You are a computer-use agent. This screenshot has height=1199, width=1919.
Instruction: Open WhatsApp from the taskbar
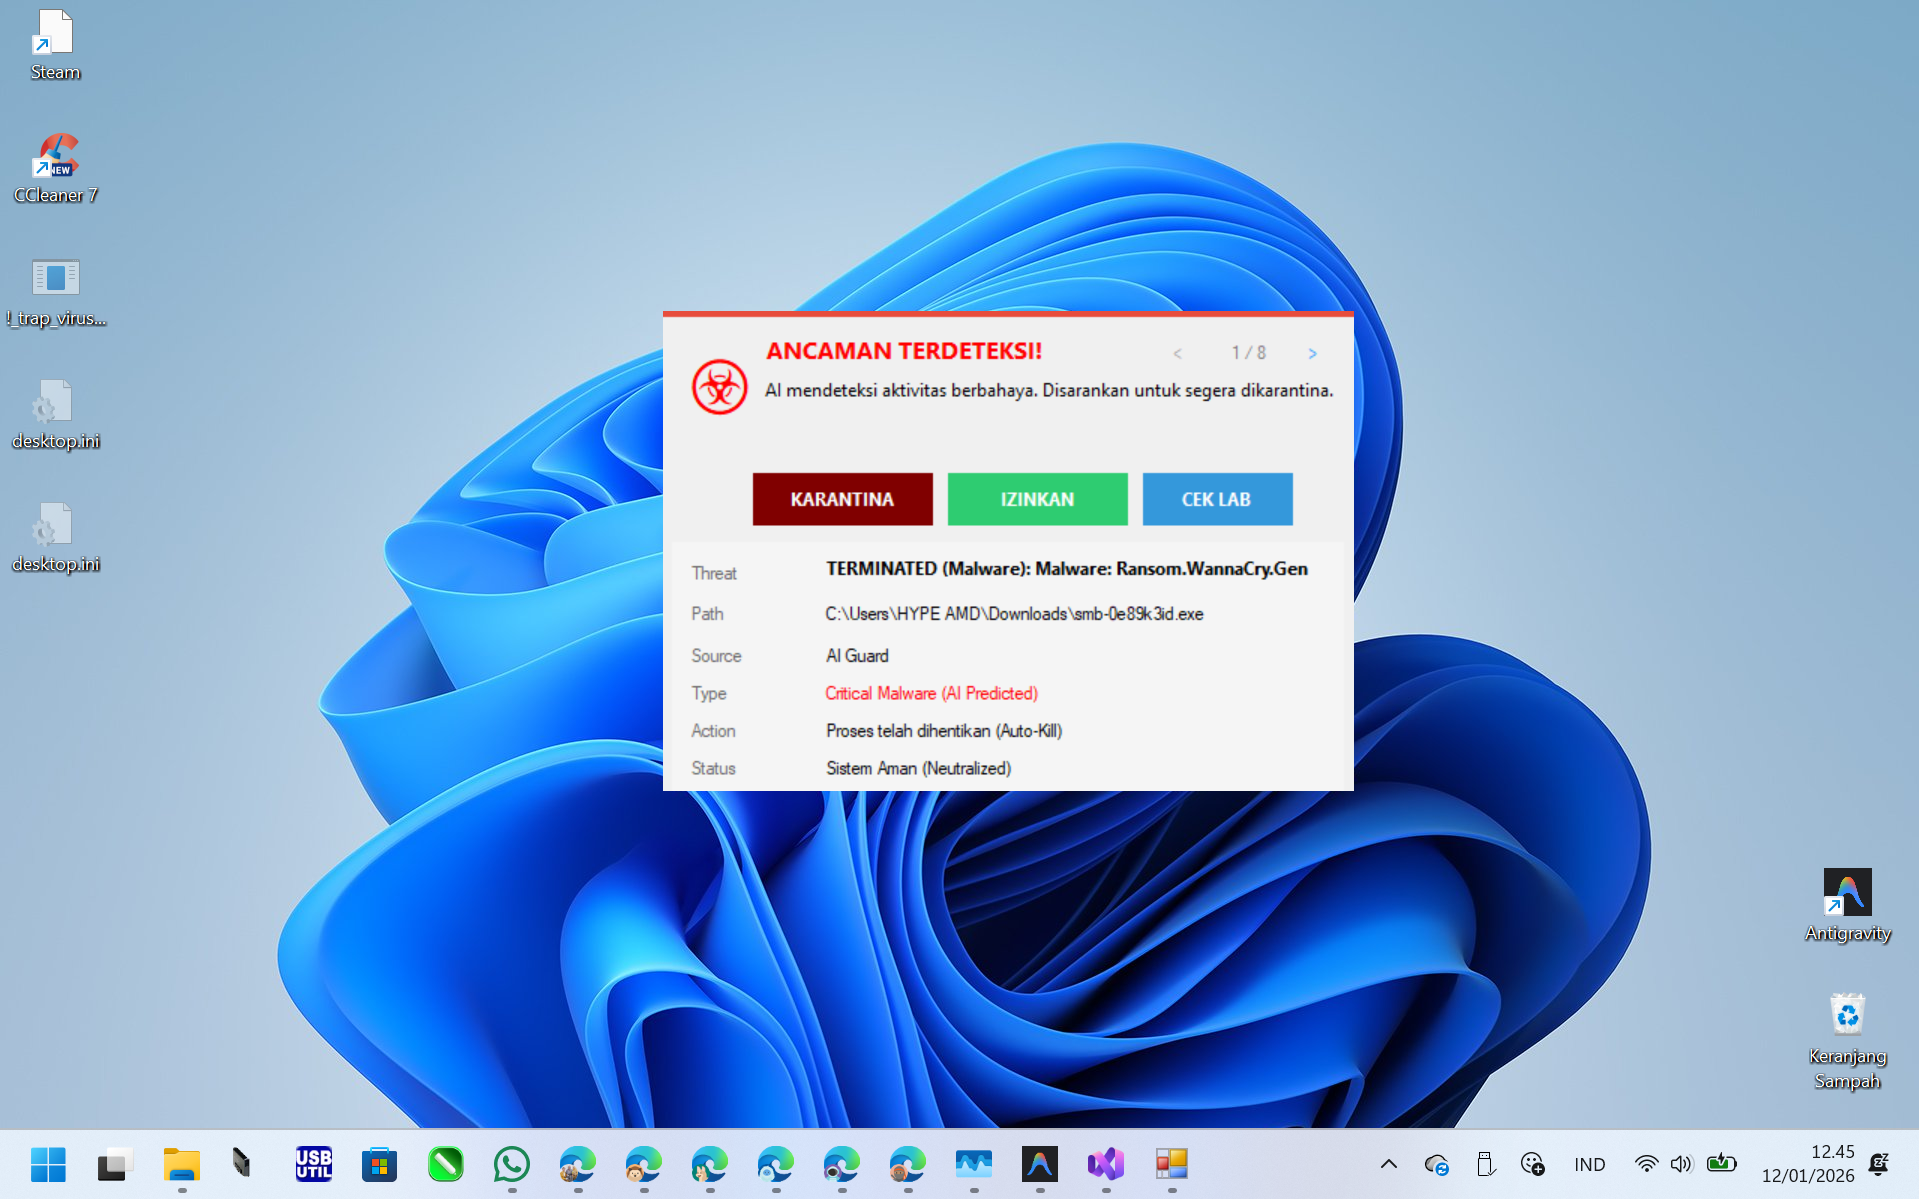(512, 1164)
